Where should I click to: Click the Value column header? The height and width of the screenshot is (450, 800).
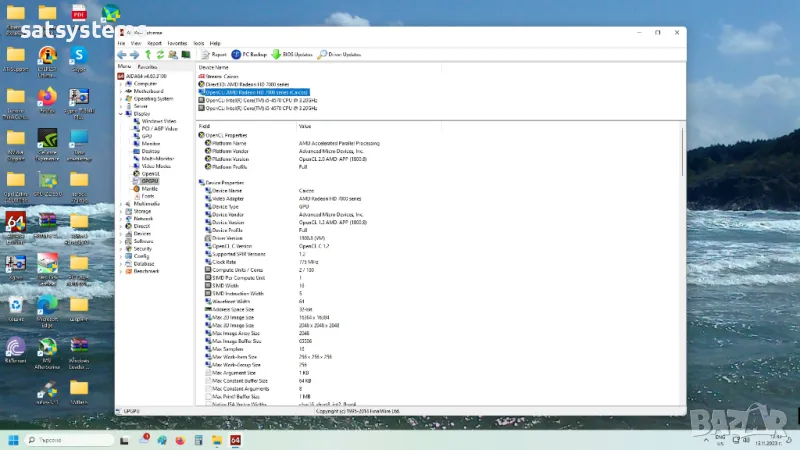point(305,126)
